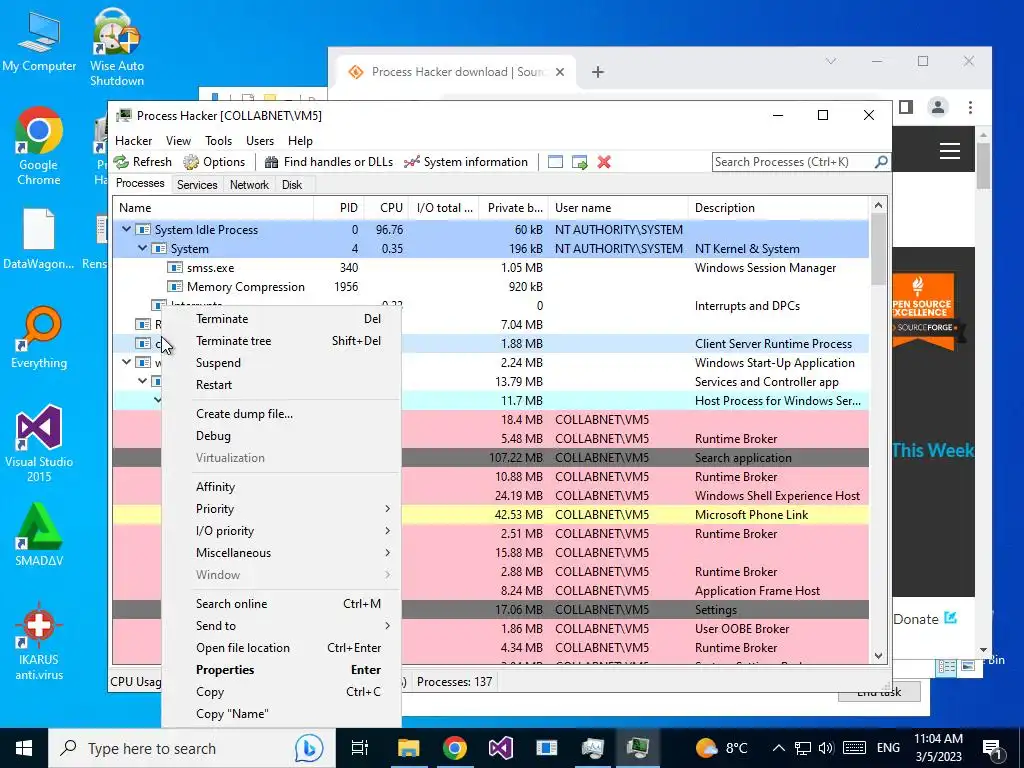This screenshot has width=1024, height=768.
Task: Launch the IKARUS anti.virus desktop shortcut
Action: pyautogui.click(x=39, y=641)
